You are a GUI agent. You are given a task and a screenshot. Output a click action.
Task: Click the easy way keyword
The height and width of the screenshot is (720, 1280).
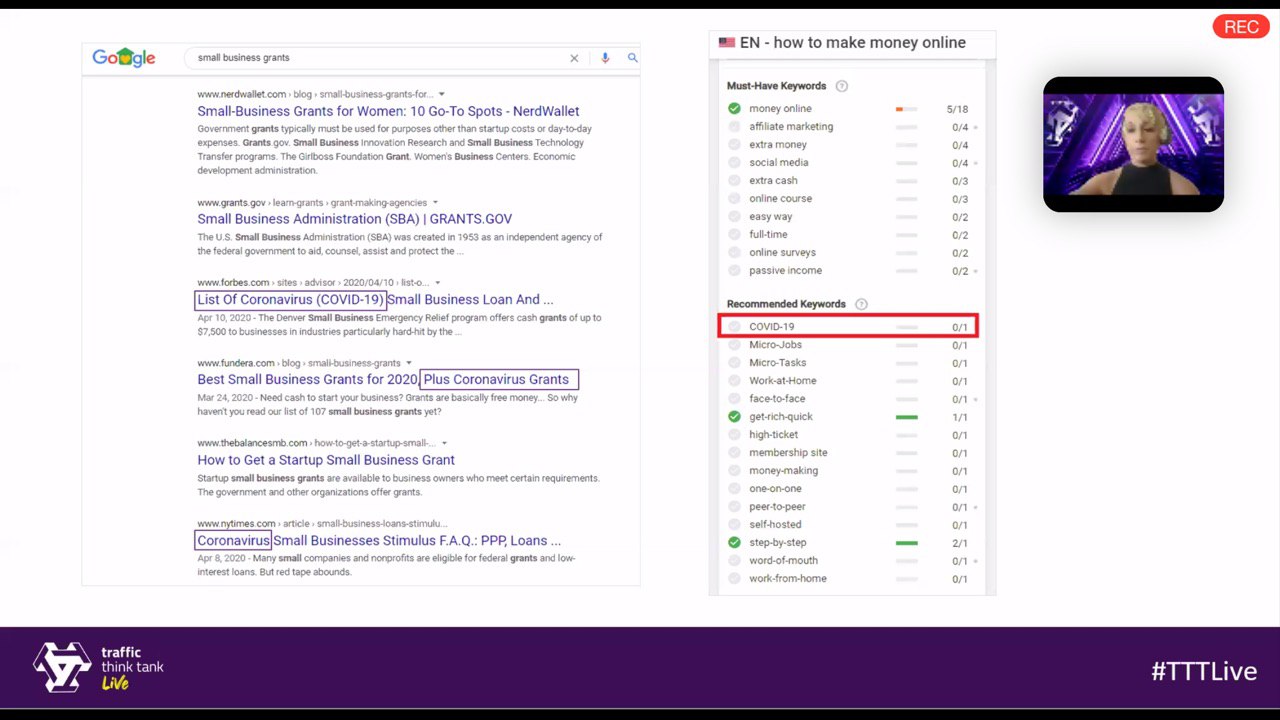click(770, 217)
